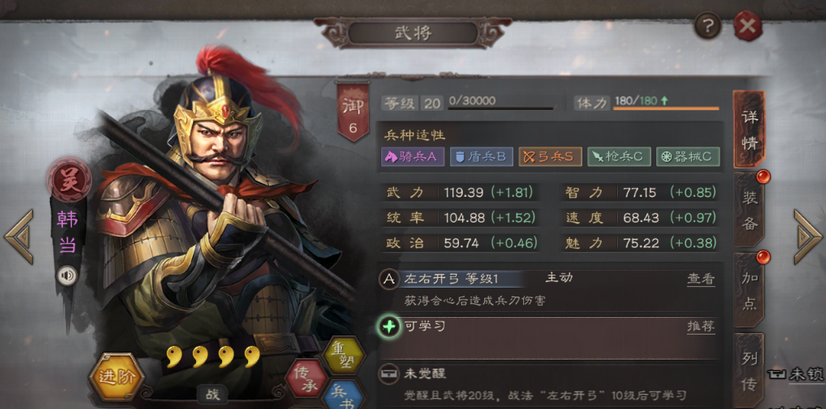Switch to the 加点 tab

tap(750, 290)
